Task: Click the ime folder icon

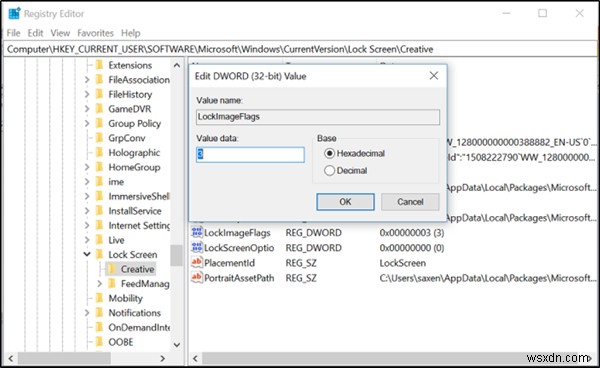Action: pos(99,181)
